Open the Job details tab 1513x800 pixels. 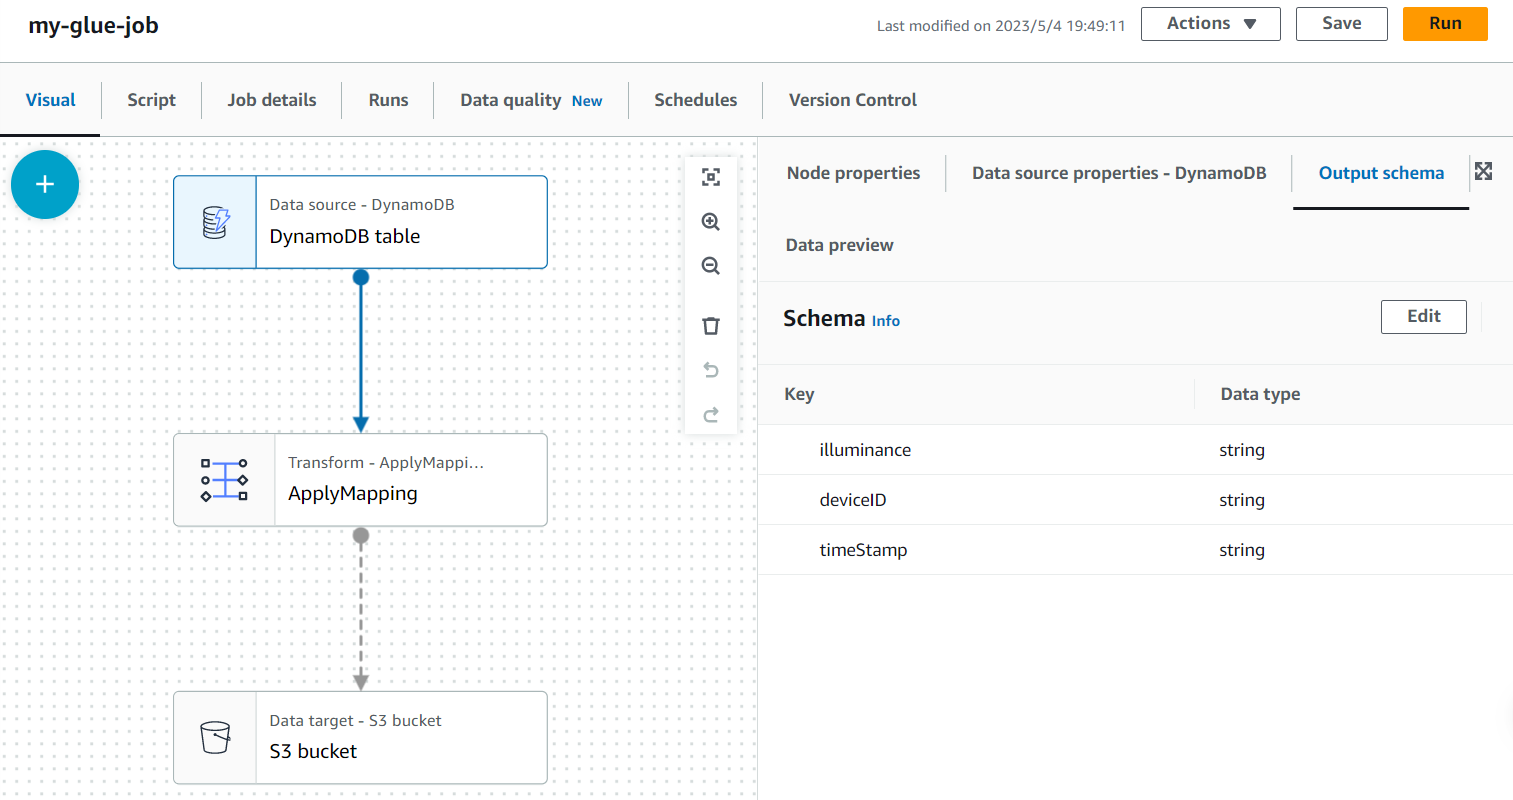272,100
